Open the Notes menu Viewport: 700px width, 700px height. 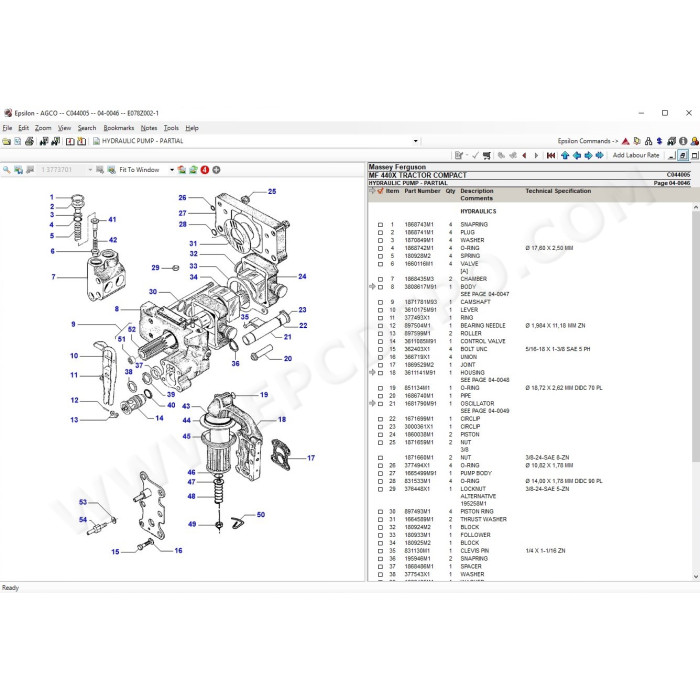(149, 128)
